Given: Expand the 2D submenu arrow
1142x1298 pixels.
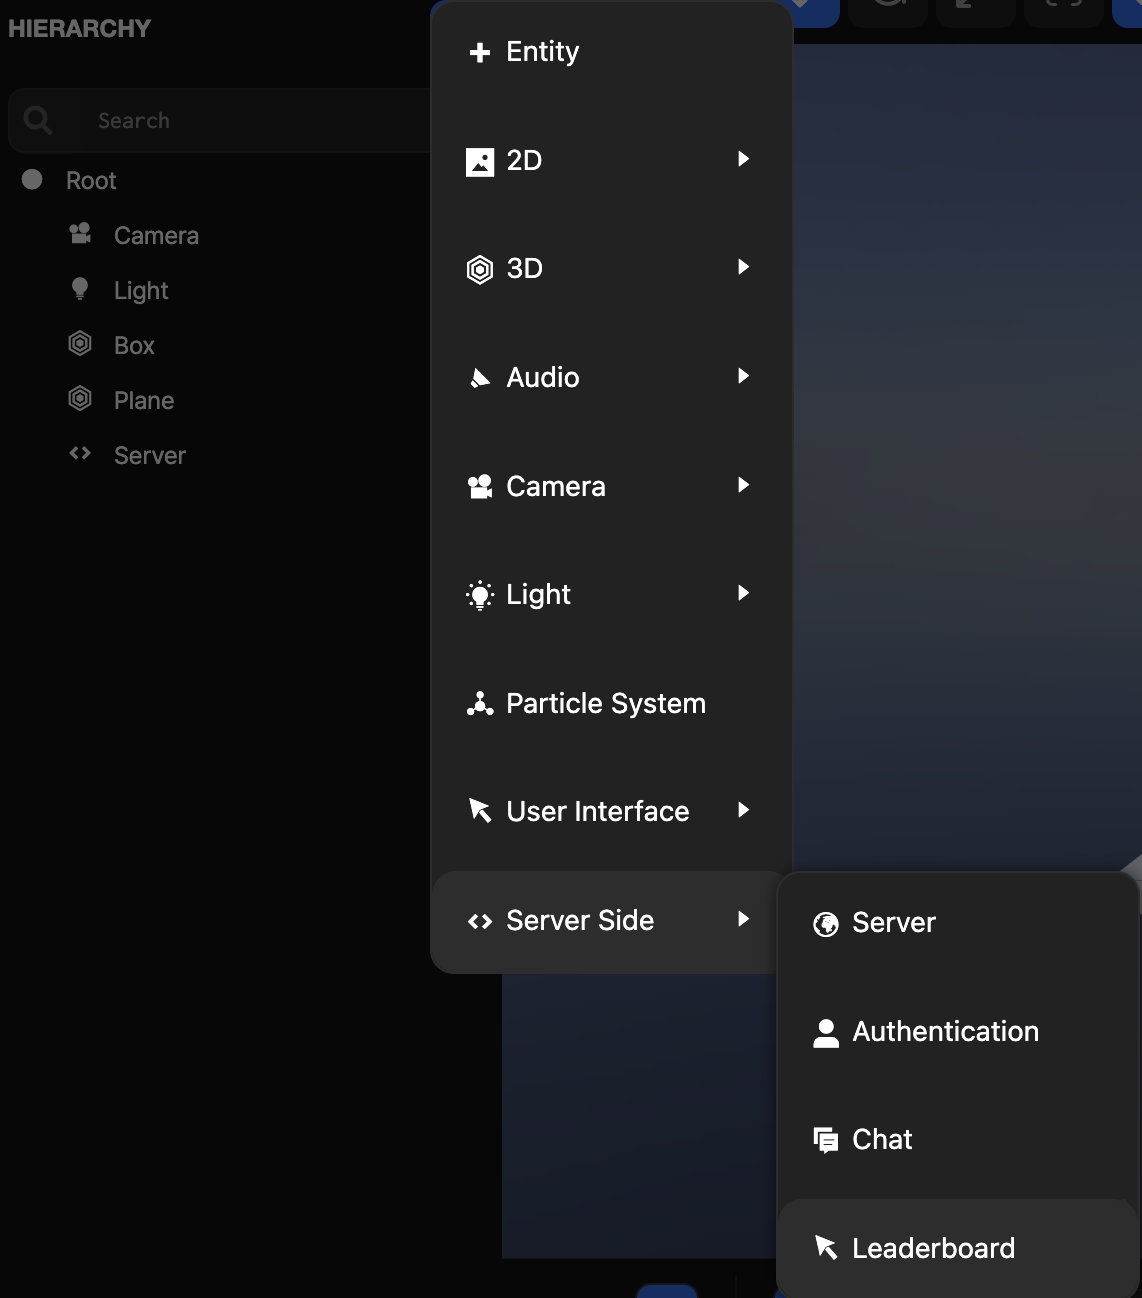Looking at the screenshot, I should pos(743,160).
